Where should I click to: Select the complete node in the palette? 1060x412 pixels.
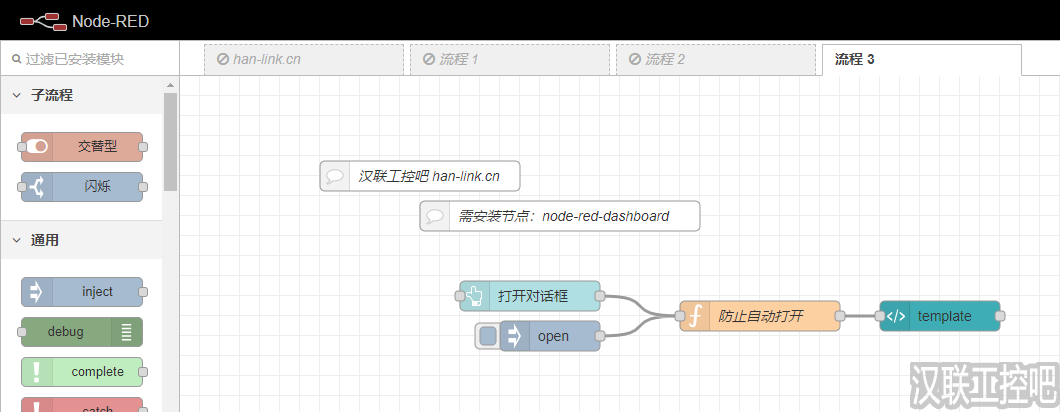point(82,372)
